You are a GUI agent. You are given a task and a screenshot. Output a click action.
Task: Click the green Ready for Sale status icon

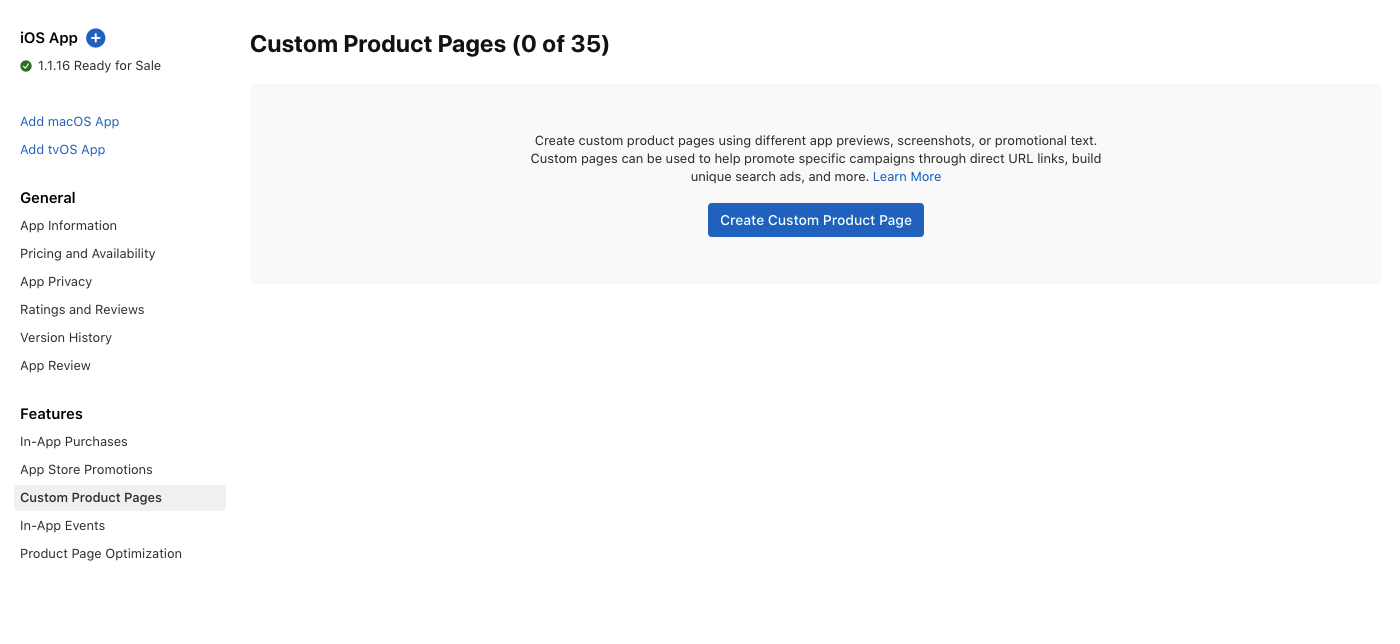(25, 66)
